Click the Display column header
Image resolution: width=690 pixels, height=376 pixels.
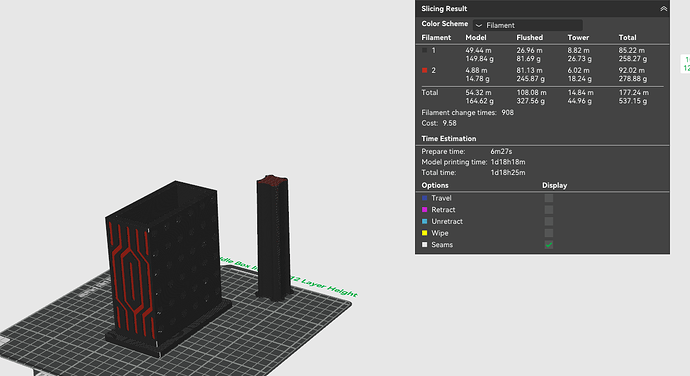[554, 185]
